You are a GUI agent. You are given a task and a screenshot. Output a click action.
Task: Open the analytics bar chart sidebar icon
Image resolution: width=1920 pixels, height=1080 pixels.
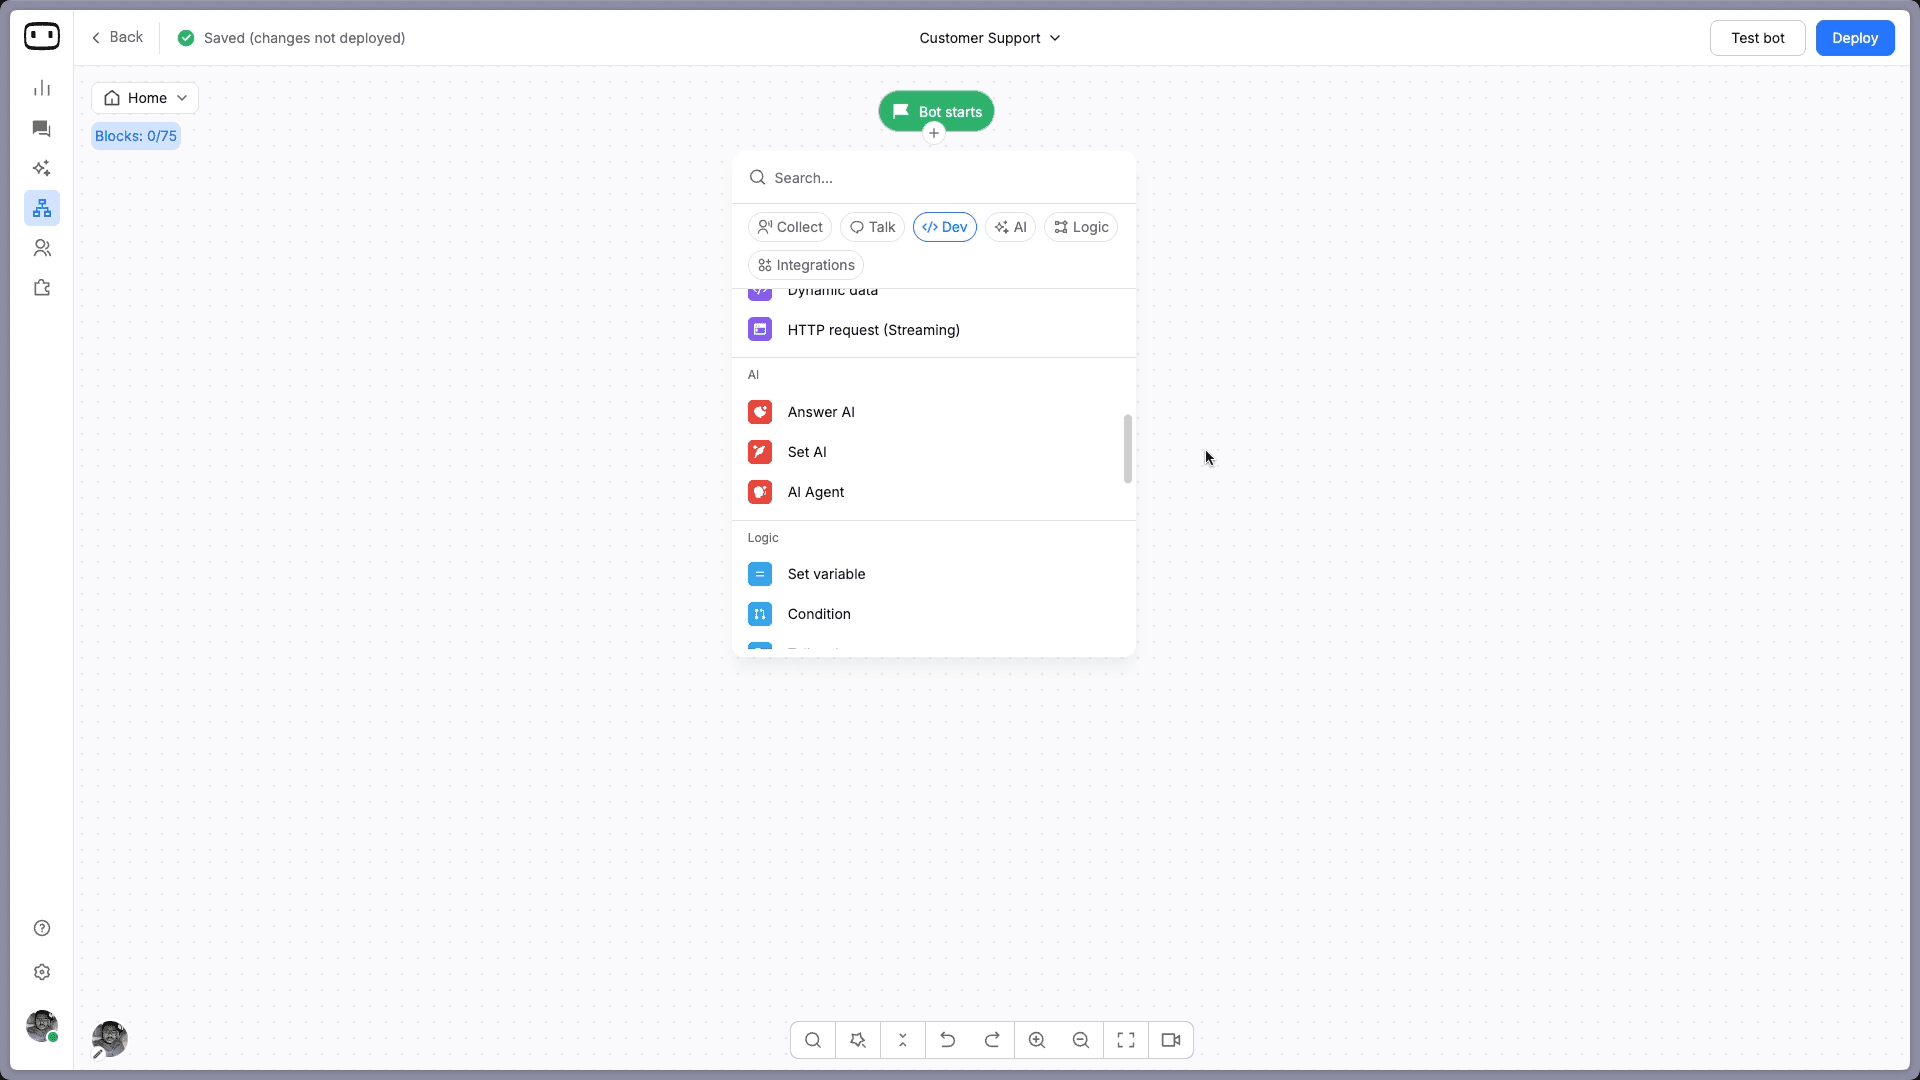(x=42, y=88)
